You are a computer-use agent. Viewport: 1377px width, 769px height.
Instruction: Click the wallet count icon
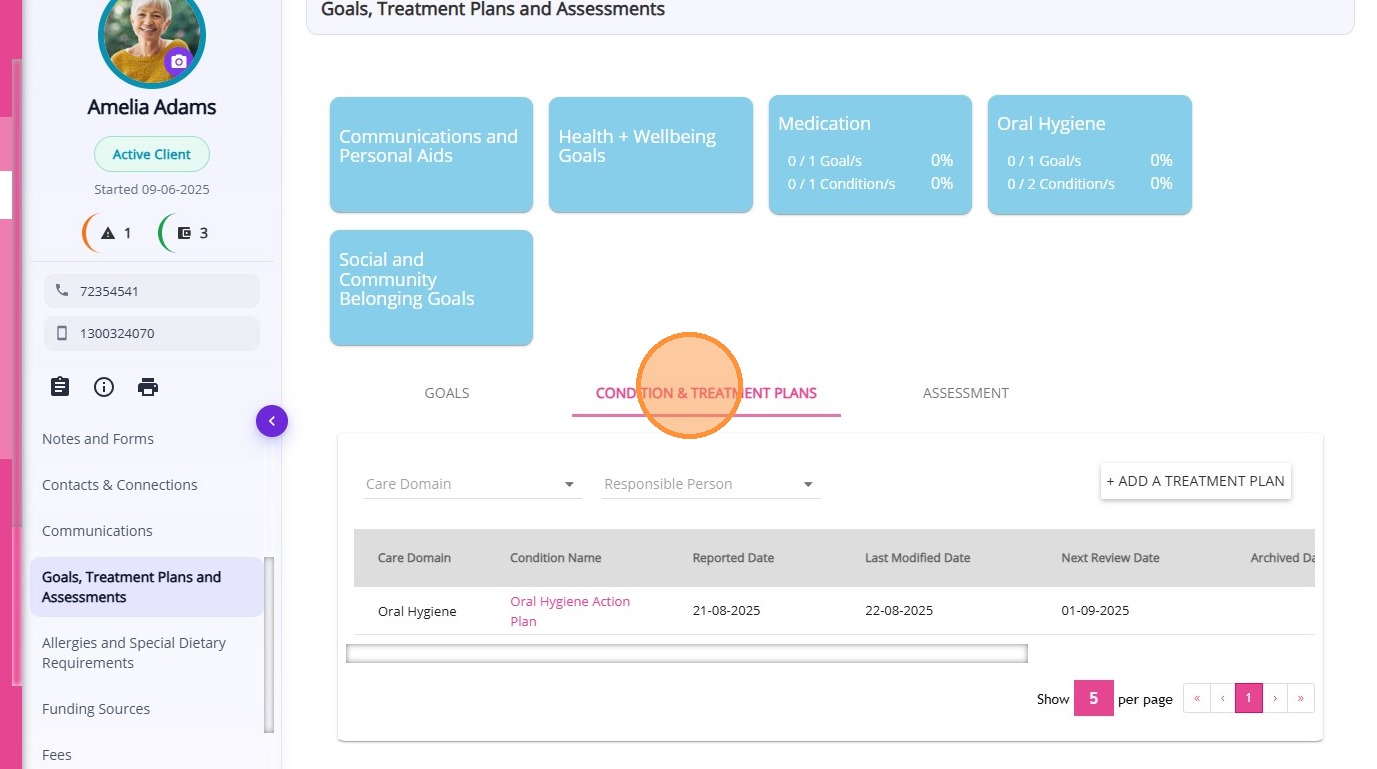point(184,233)
